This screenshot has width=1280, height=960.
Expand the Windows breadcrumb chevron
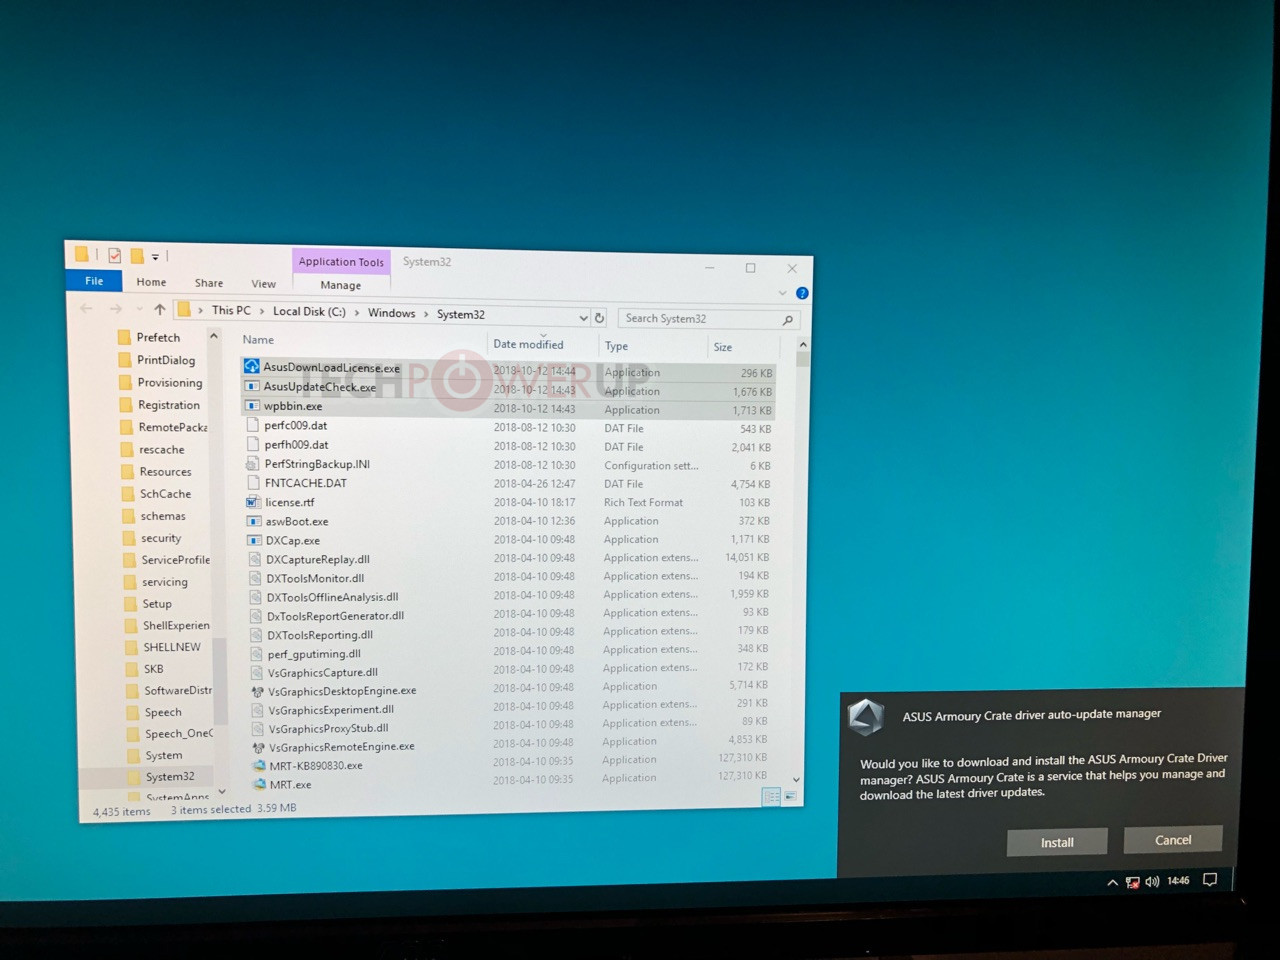[426, 314]
